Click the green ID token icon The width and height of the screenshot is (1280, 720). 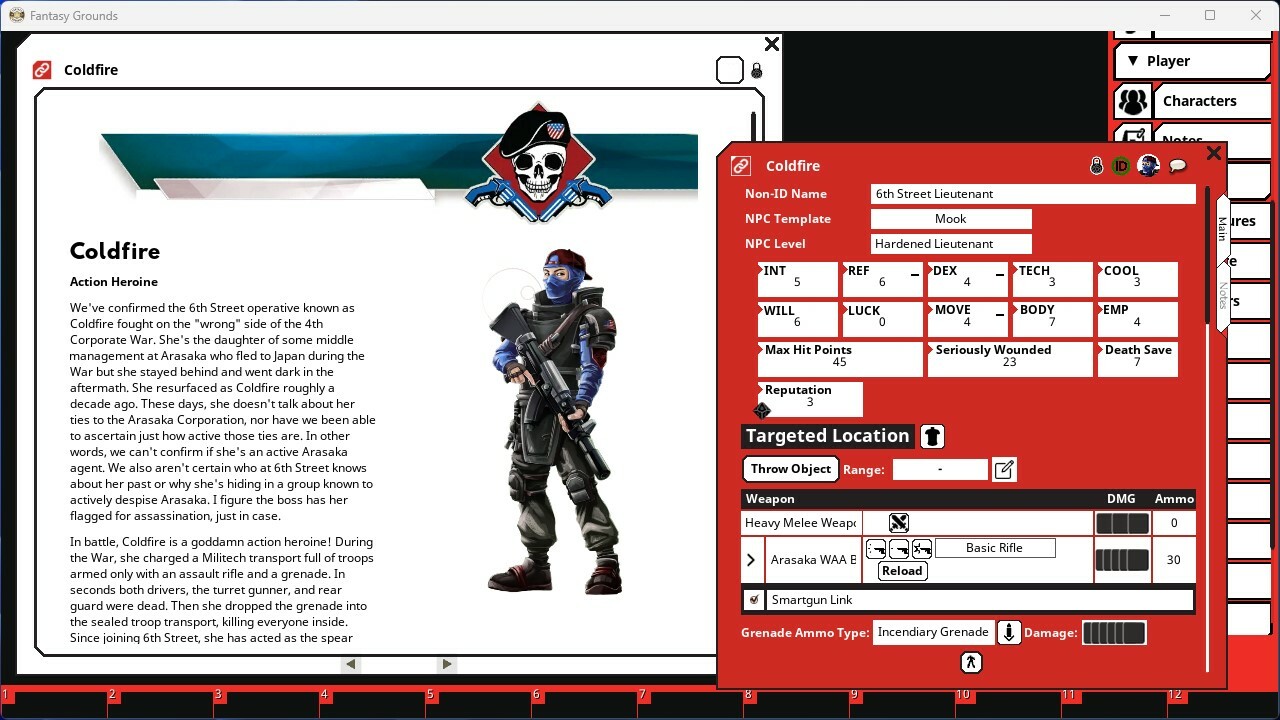(x=1120, y=166)
